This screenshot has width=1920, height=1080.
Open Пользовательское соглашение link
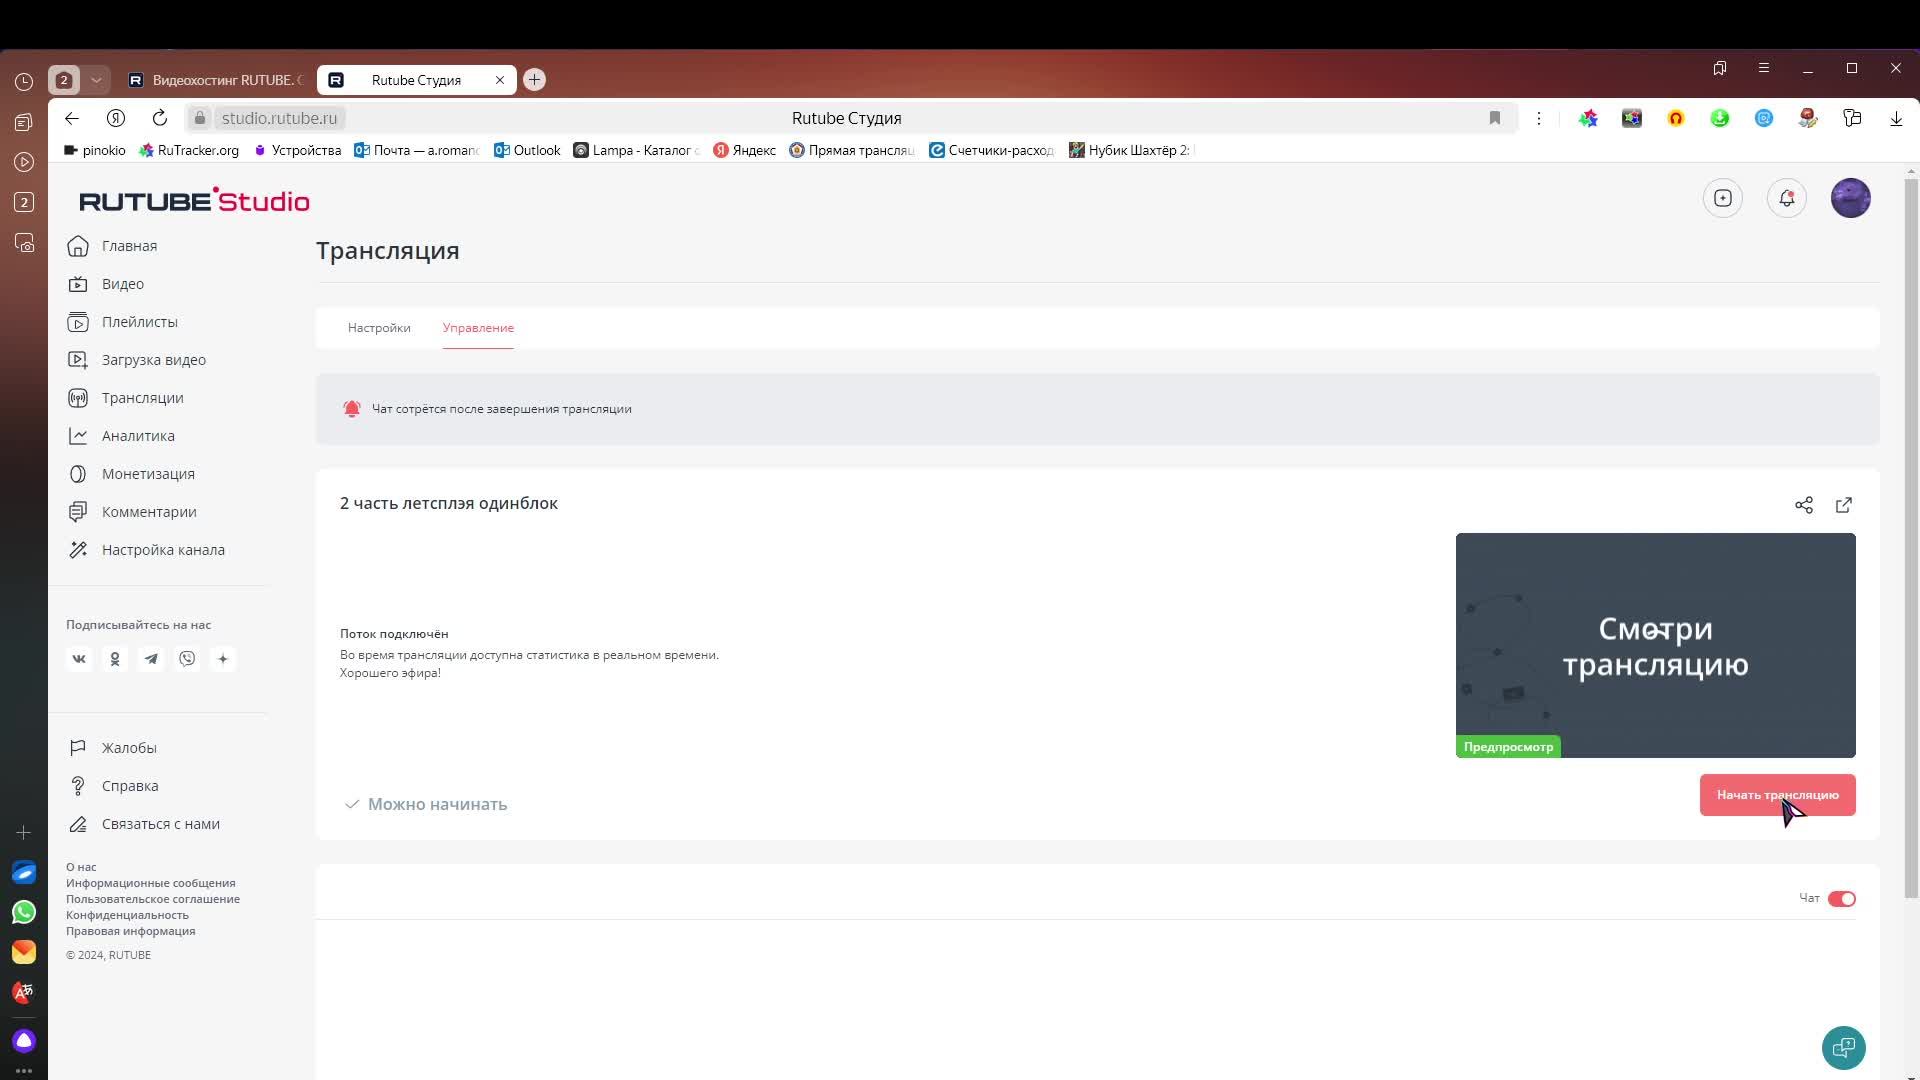(x=153, y=899)
